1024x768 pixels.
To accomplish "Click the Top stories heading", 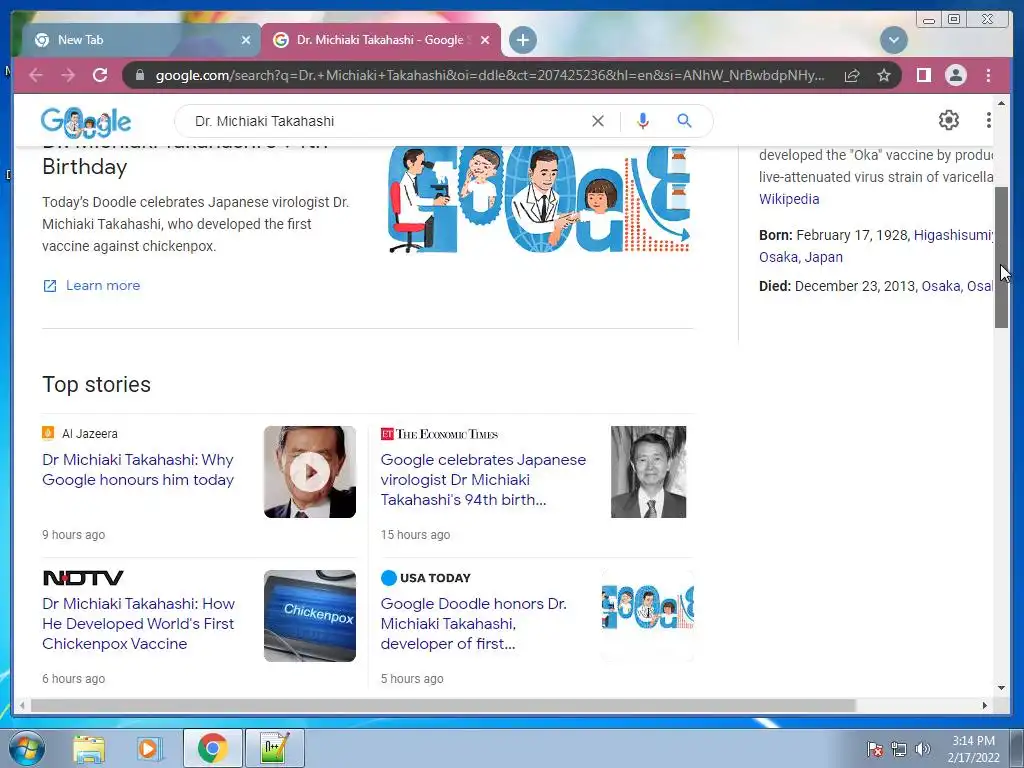I will [97, 385].
